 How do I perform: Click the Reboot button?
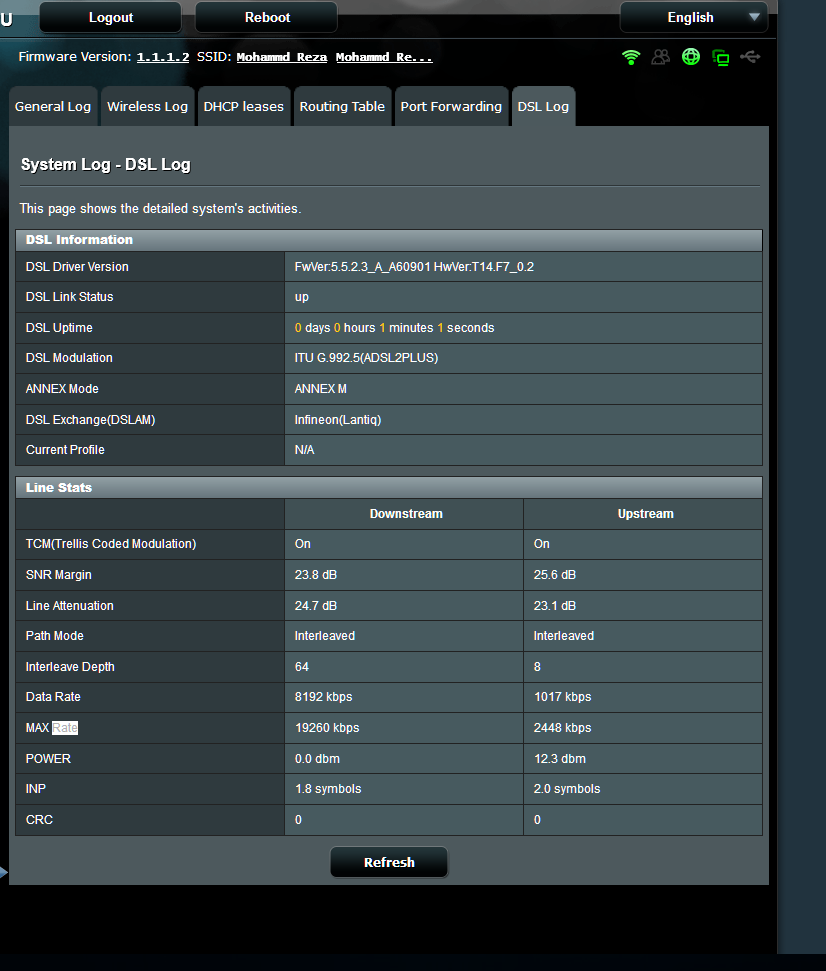[267, 17]
